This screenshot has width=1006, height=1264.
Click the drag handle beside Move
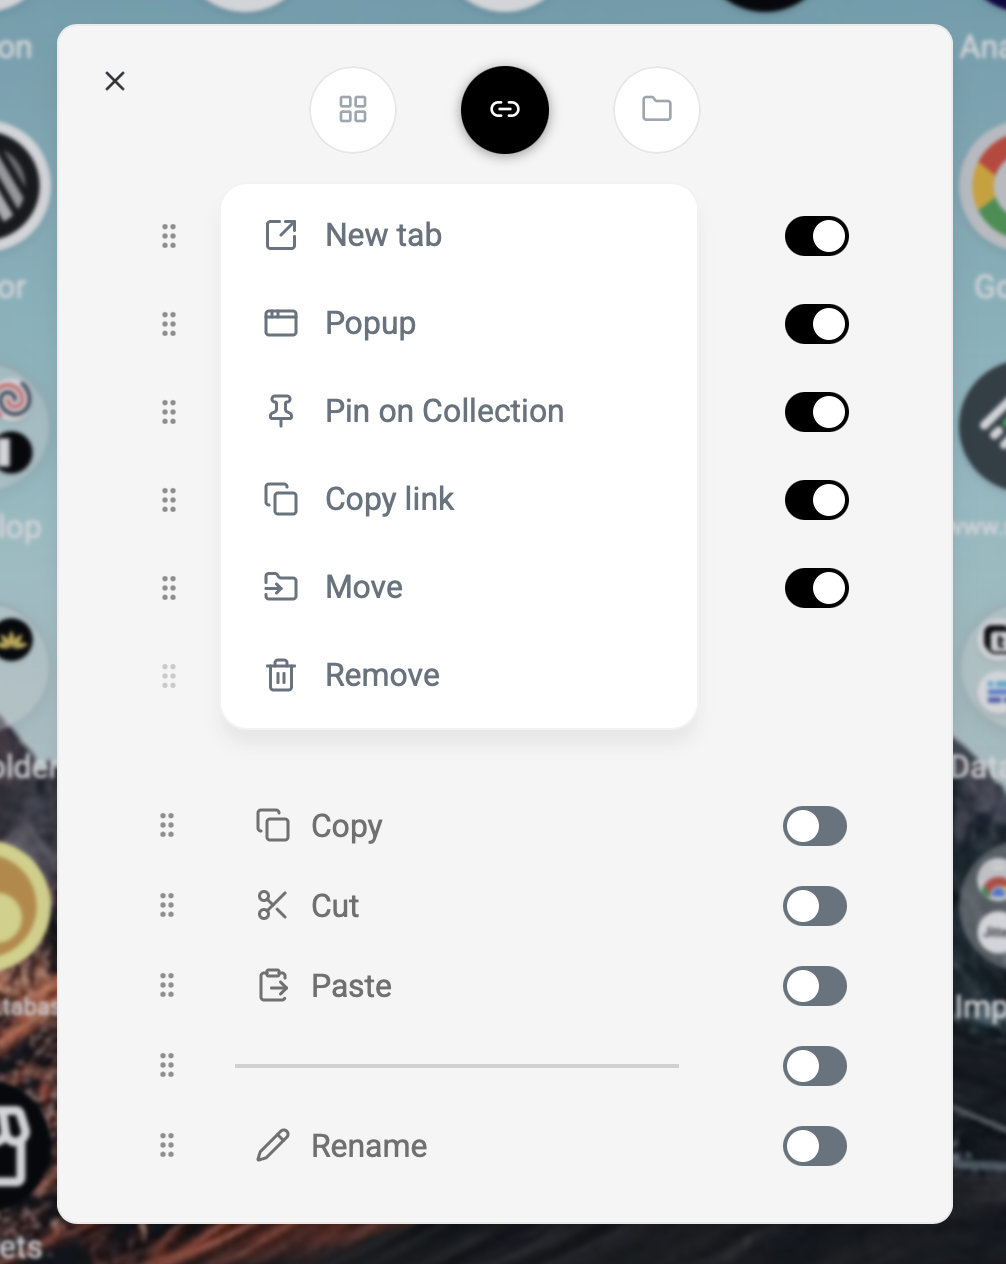pyautogui.click(x=169, y=588)
